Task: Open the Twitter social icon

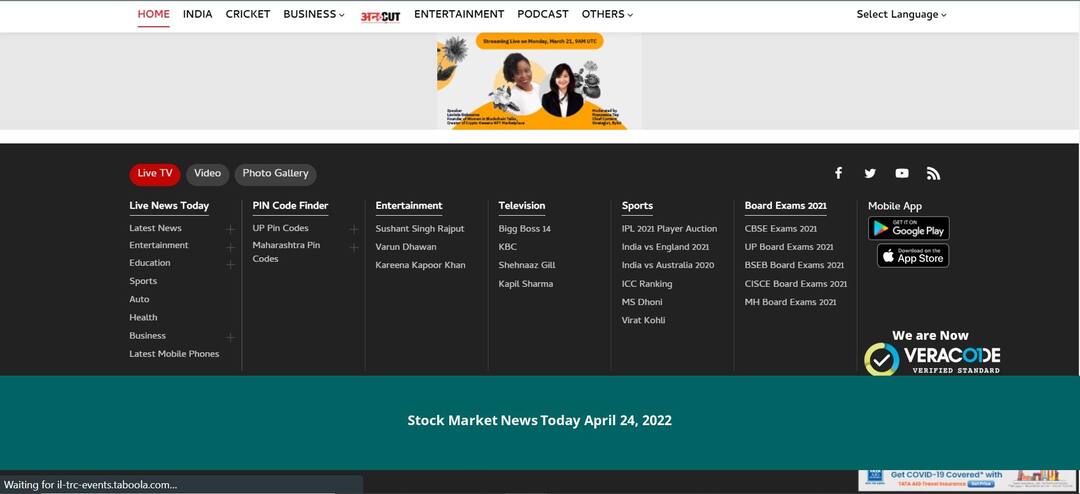Action: click(870, 174)
